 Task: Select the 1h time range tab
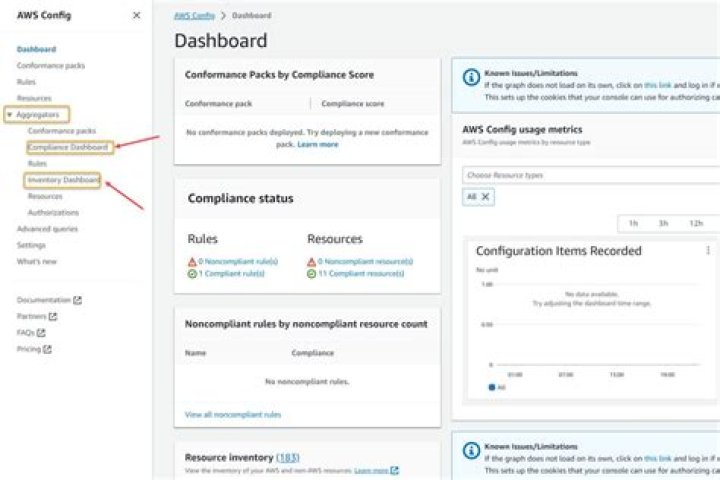pos(633,223)
